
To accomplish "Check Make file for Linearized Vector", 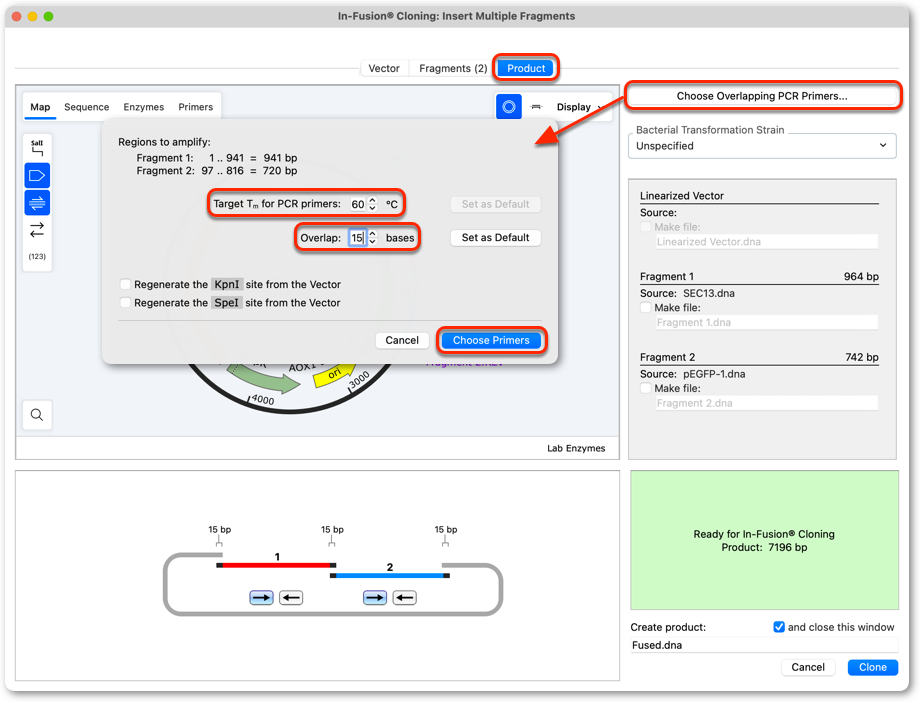I will pyautogui.click(x=646, y=227).
